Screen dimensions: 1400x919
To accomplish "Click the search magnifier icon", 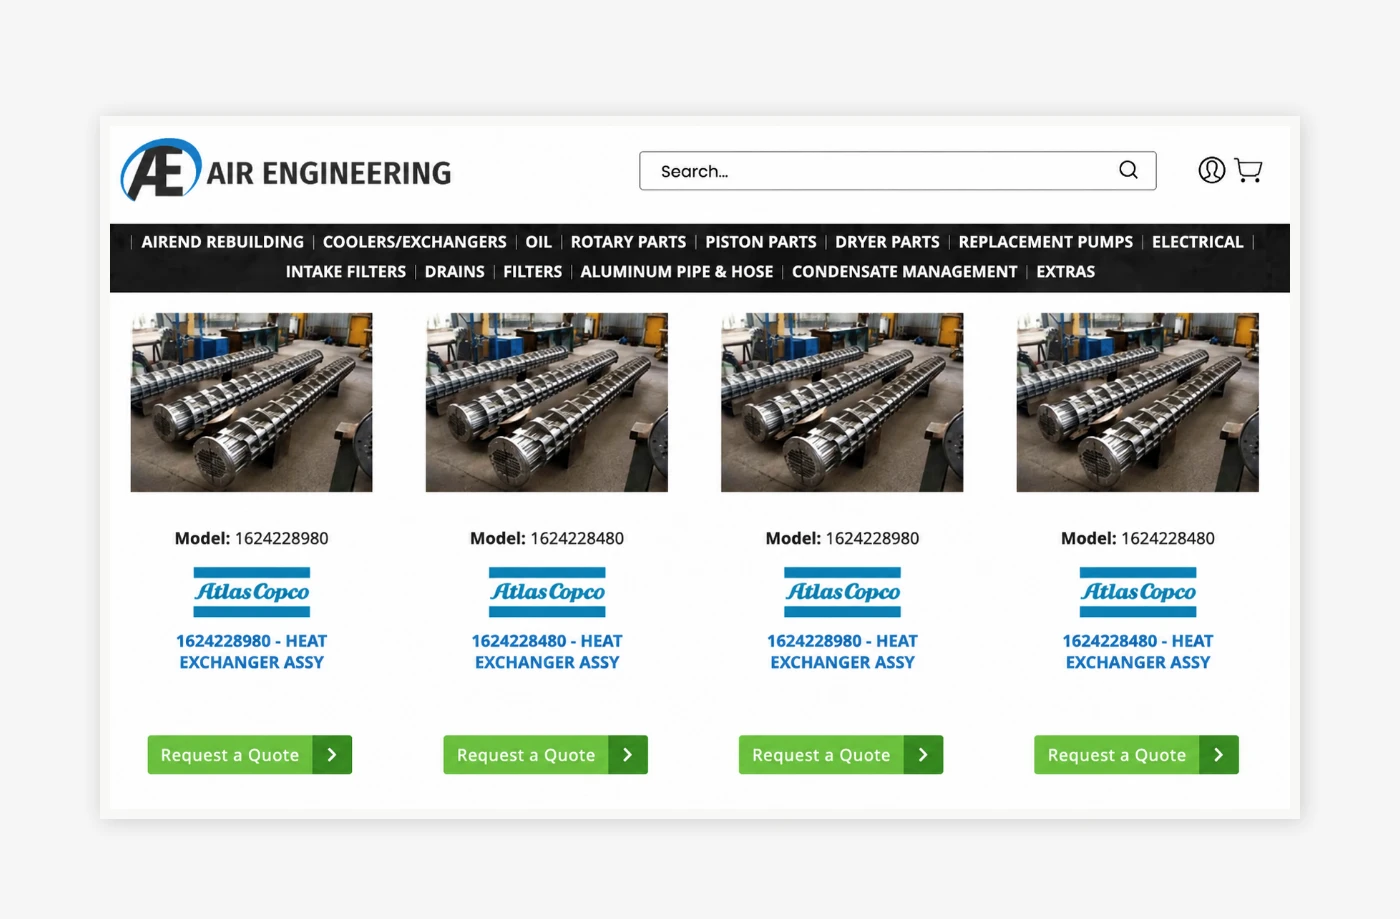I will coord(1128,170).
